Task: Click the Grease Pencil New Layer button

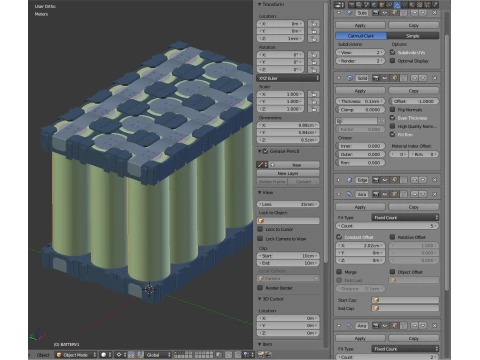Action: (288, 173)
